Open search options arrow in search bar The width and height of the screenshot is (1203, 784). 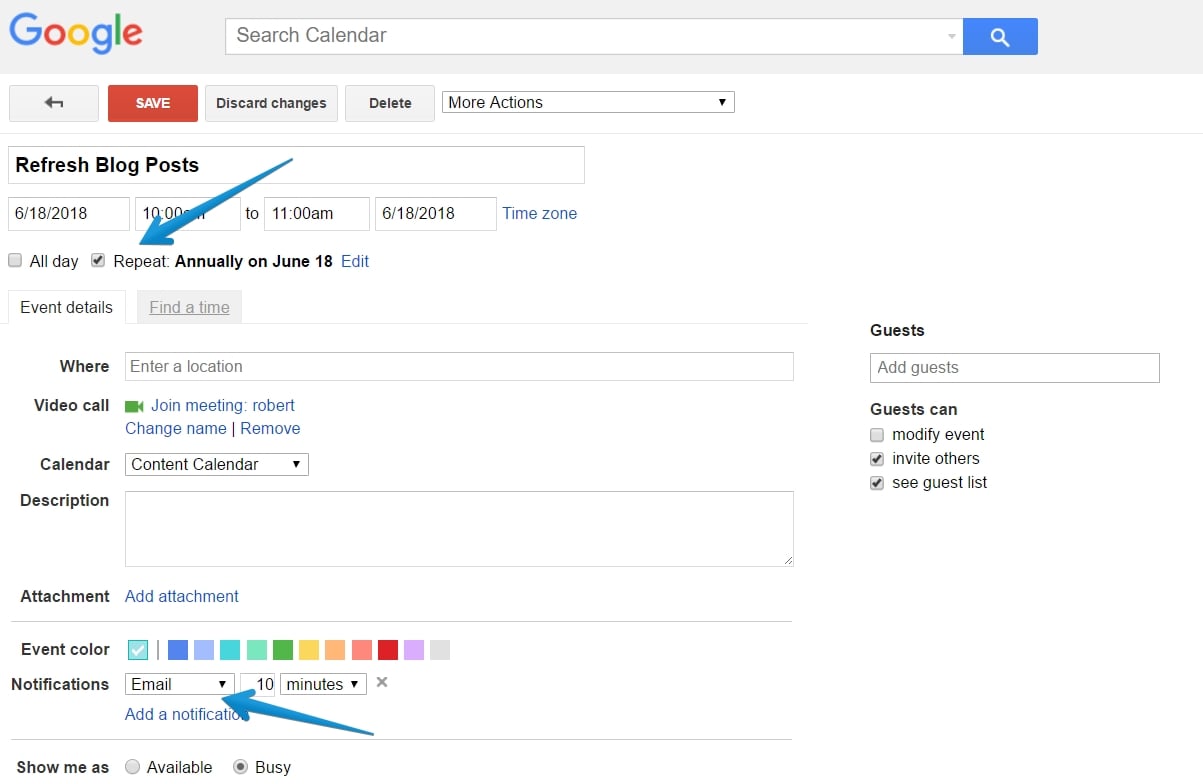coord(951,37)
